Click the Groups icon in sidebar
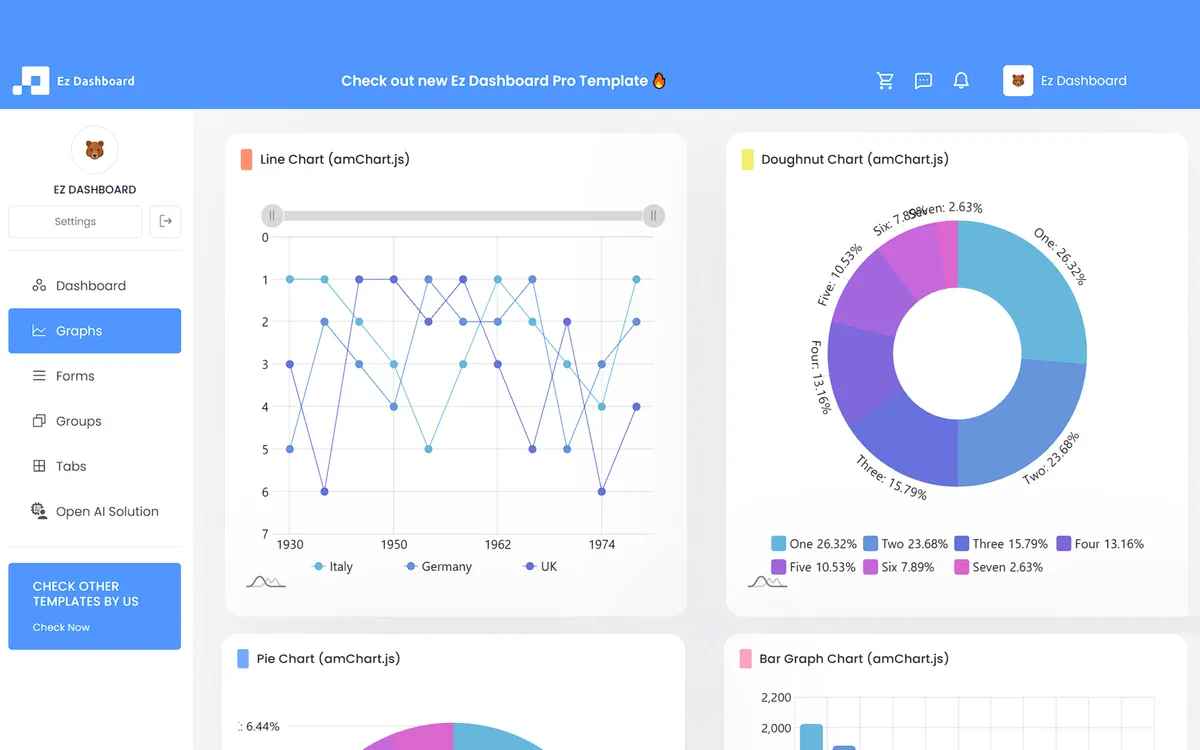This screenshot has height=750, width=1200. coord(39,421)
